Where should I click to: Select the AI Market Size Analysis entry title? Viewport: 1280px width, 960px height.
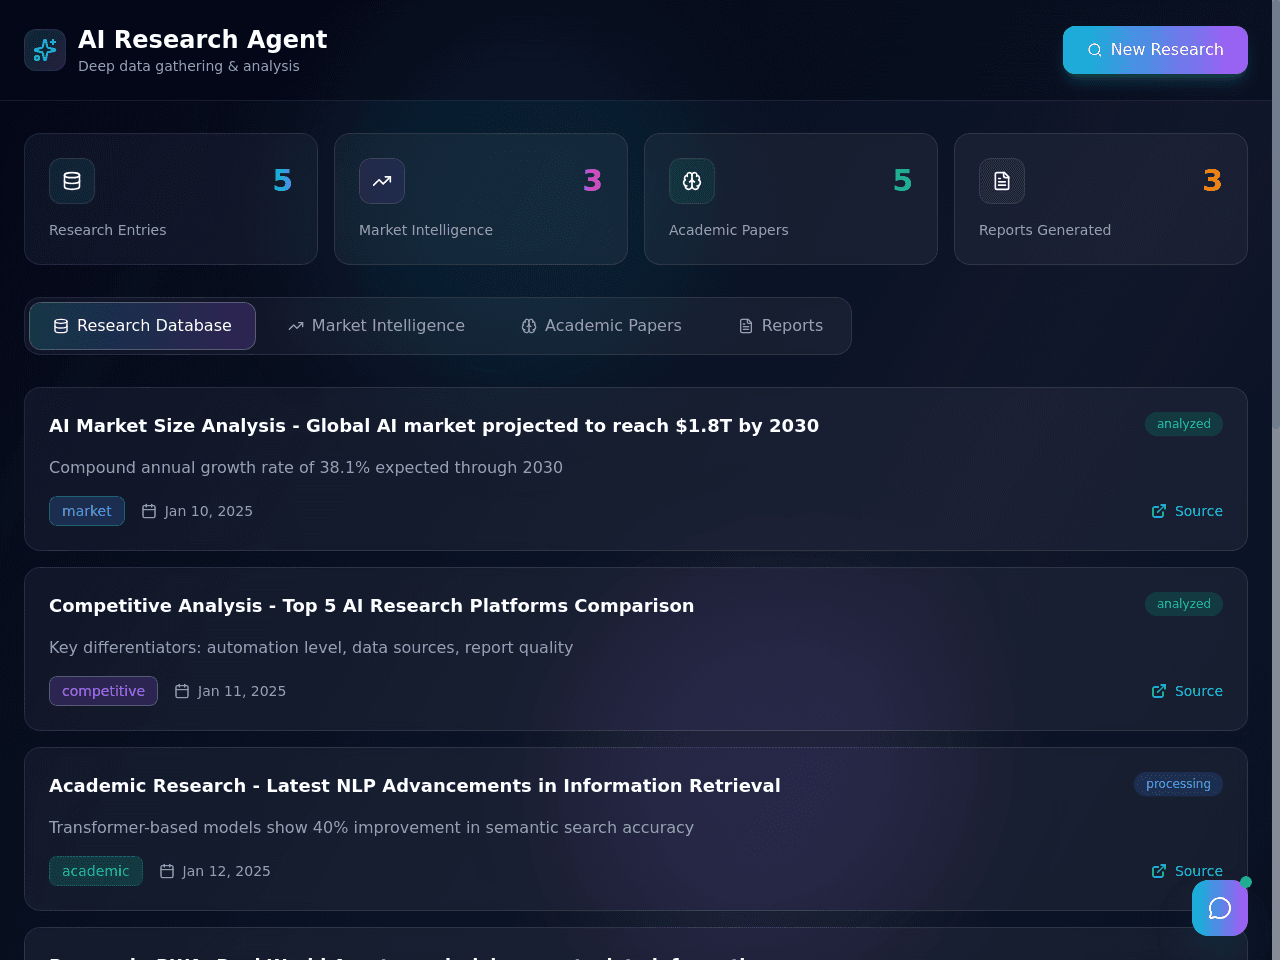pos(434,426)
